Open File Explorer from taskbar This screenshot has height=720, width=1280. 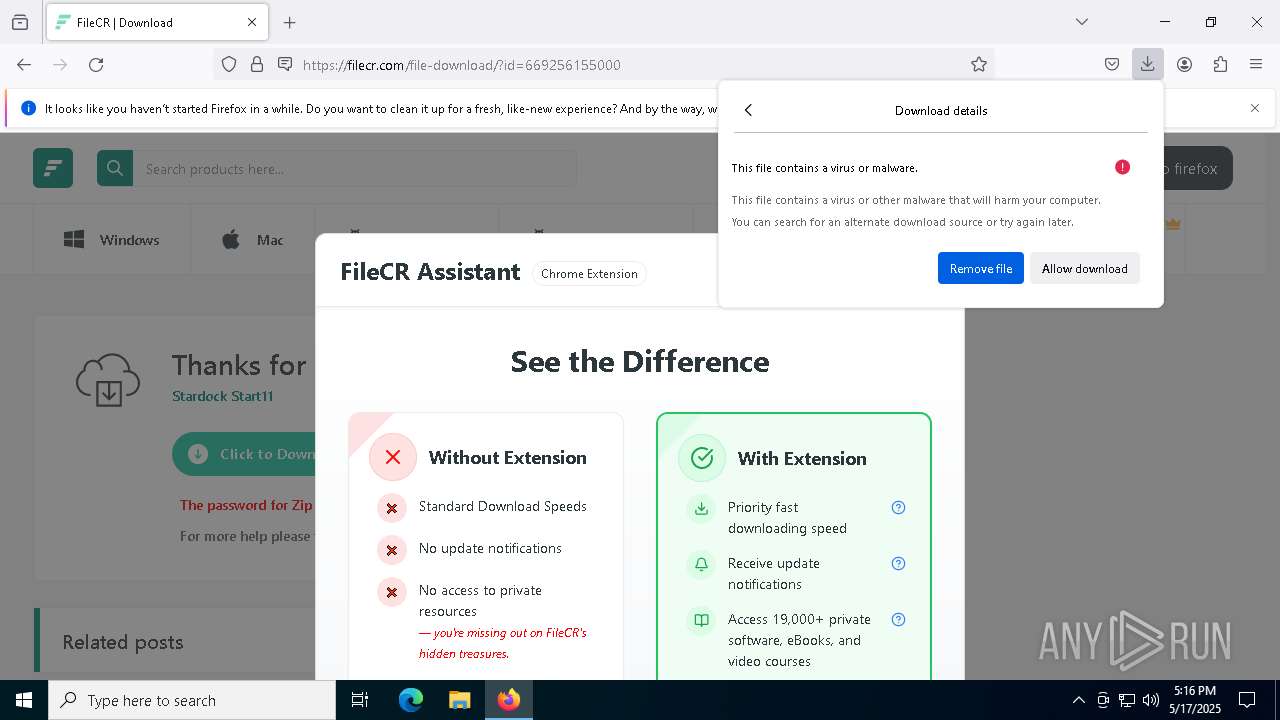click(459, 700)
